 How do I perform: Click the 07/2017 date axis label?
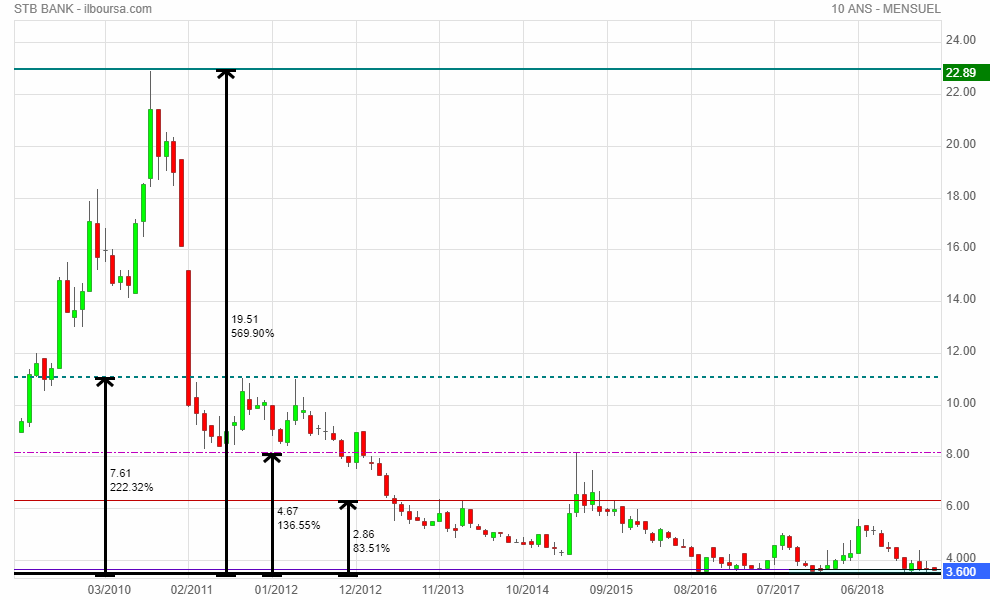[x=778, y=590]
